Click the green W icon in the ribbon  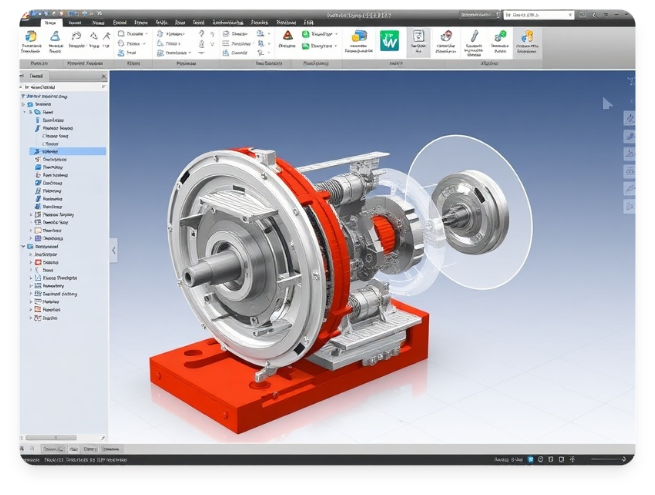pos(390,40)
